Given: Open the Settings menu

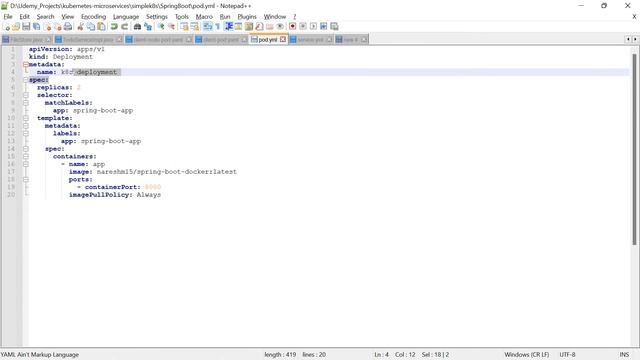Looking at the screenshot, I should [157, 17].
